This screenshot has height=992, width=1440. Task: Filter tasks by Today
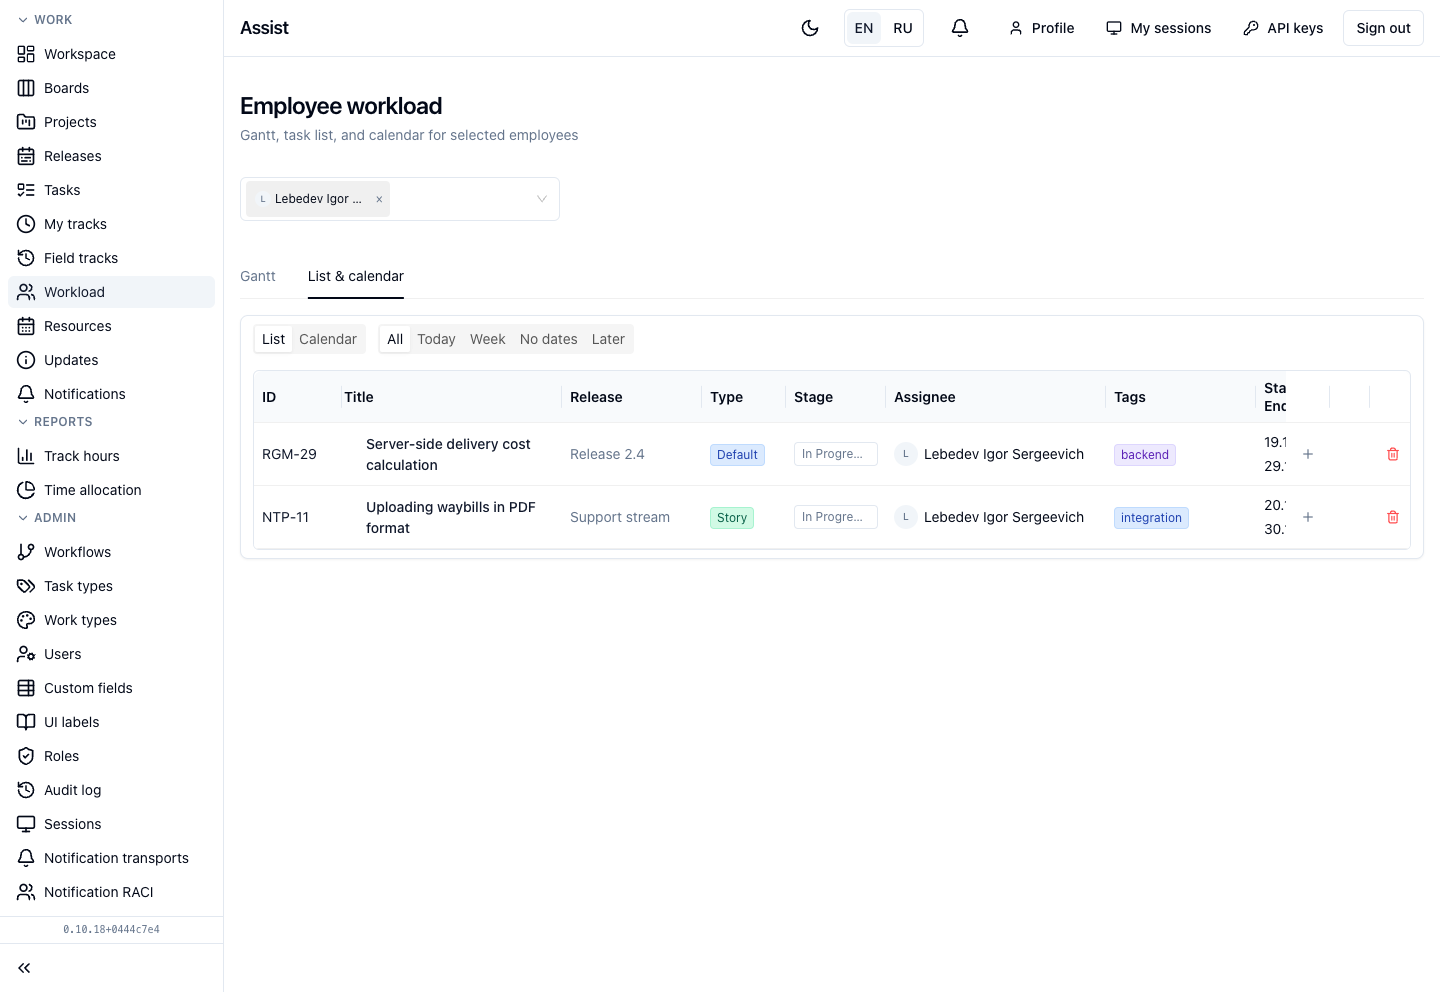click(x=436, y=339)
